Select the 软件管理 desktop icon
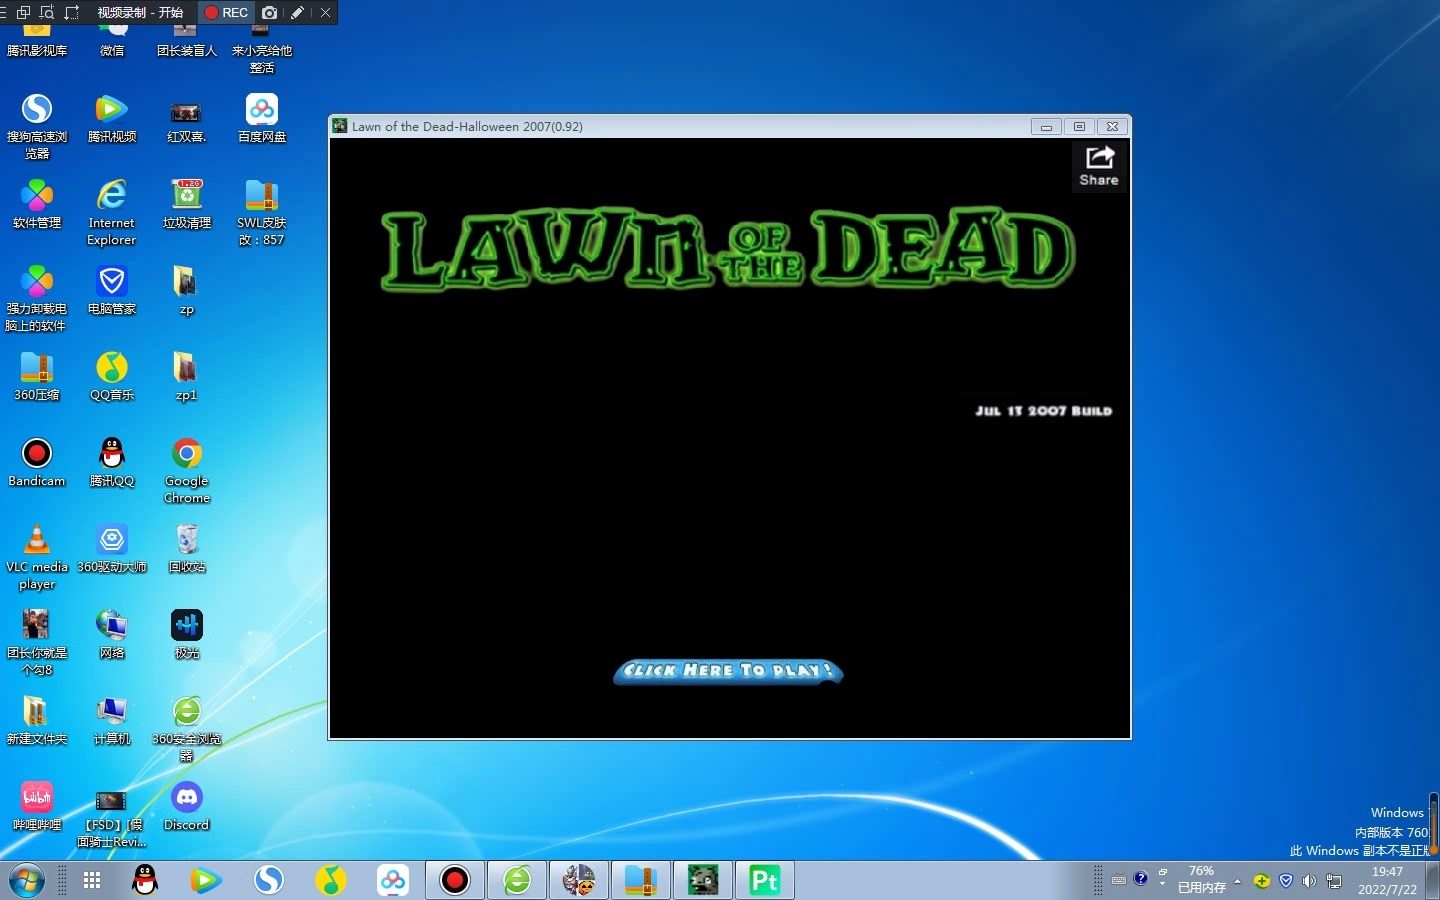This screenshot has width=1440, height=900. coord(37,204)
